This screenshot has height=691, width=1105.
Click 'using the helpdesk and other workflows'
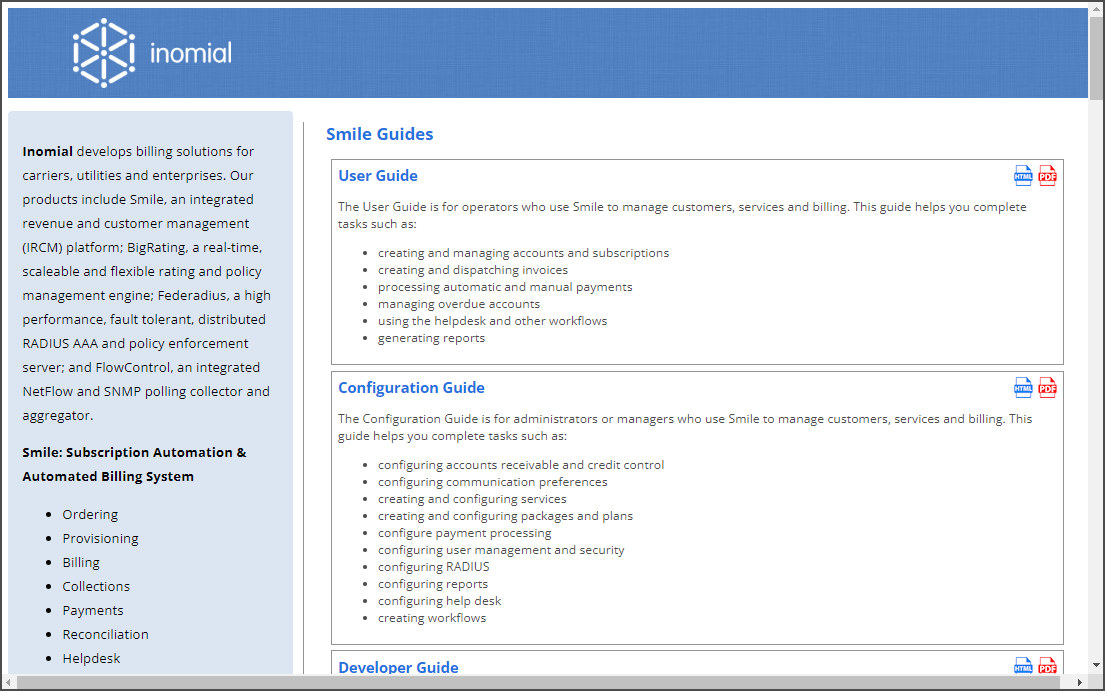(x=492, y=320)
